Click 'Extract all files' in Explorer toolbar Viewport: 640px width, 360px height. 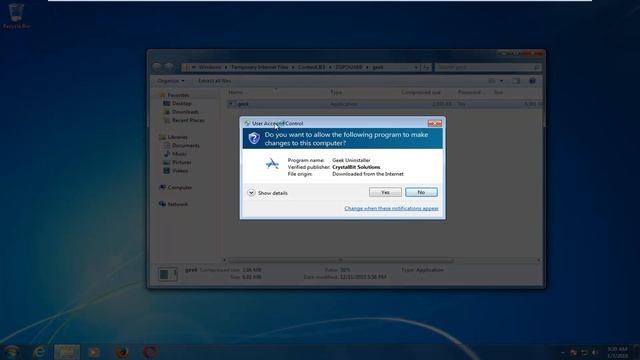pos(215,81)
